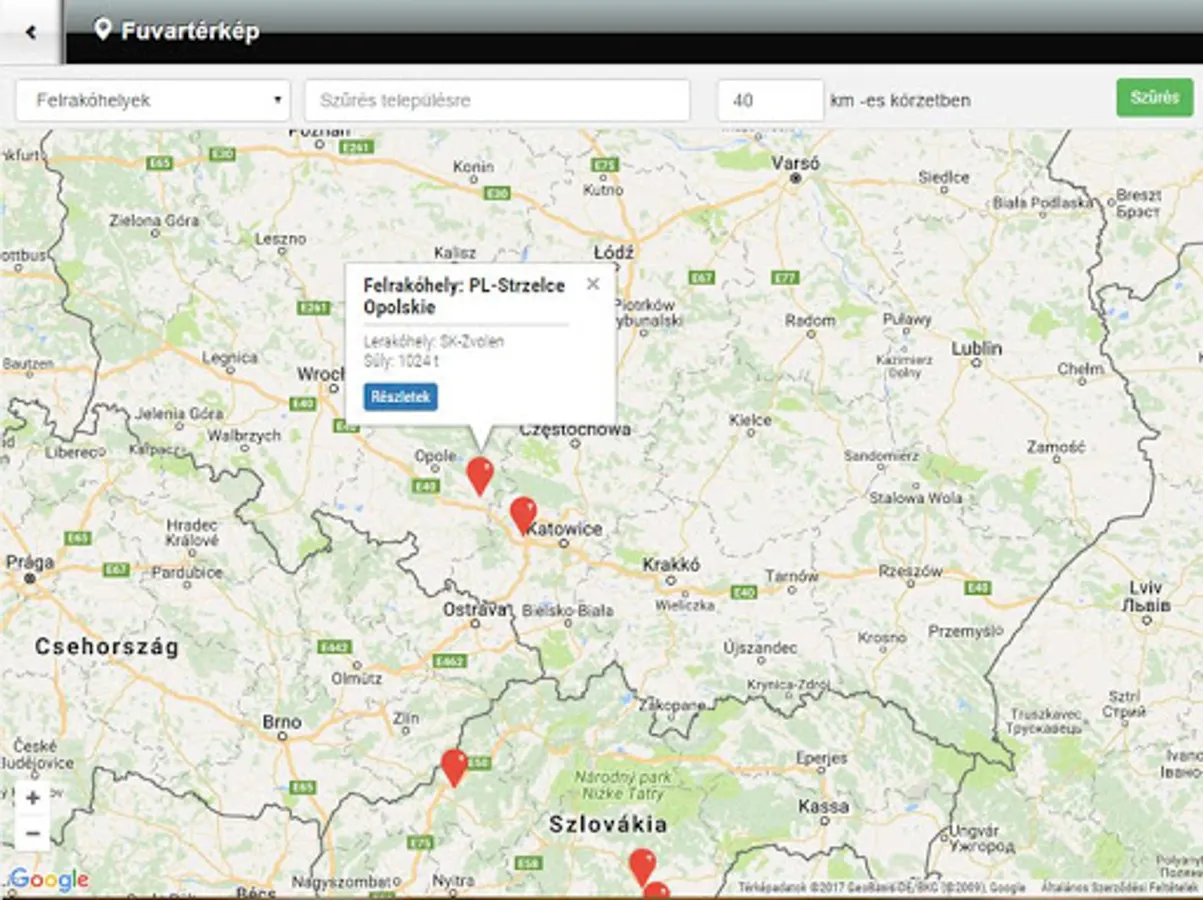Click the Zamość city label
This screenshot has width=1203, height=900.
[x=1056, y=447]
